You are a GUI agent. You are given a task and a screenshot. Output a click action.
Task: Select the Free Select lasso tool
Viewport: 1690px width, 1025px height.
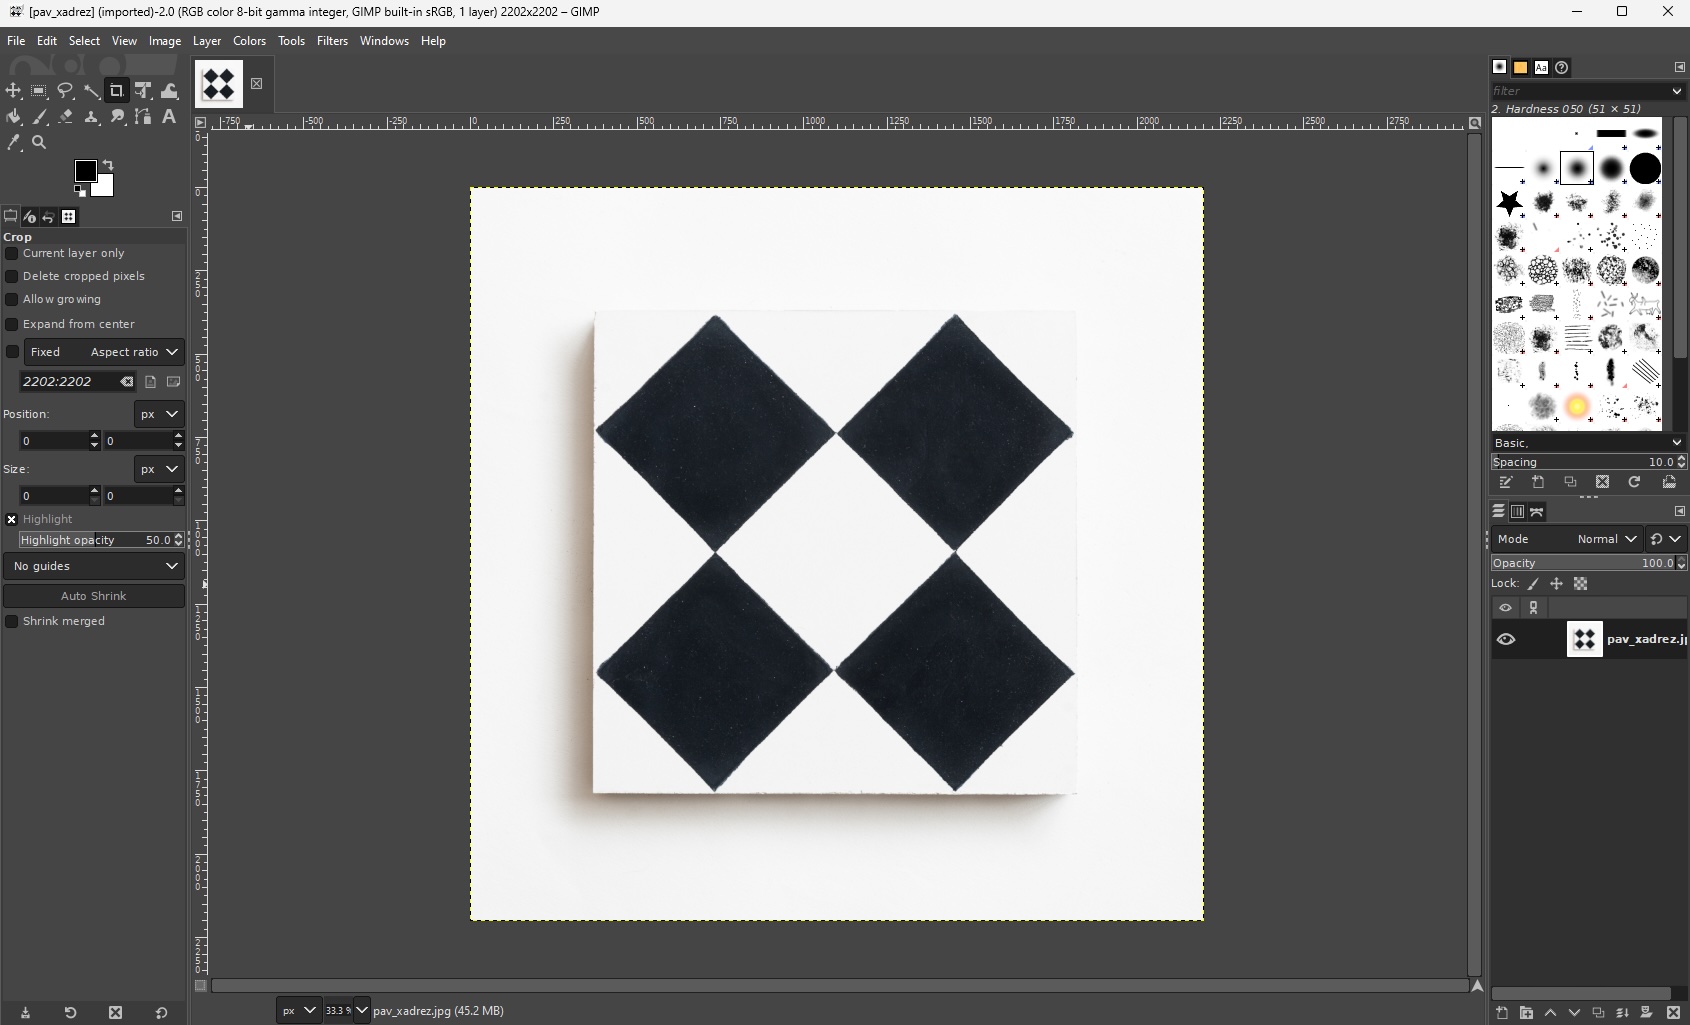pyautogui.click(x=65, y=91)
